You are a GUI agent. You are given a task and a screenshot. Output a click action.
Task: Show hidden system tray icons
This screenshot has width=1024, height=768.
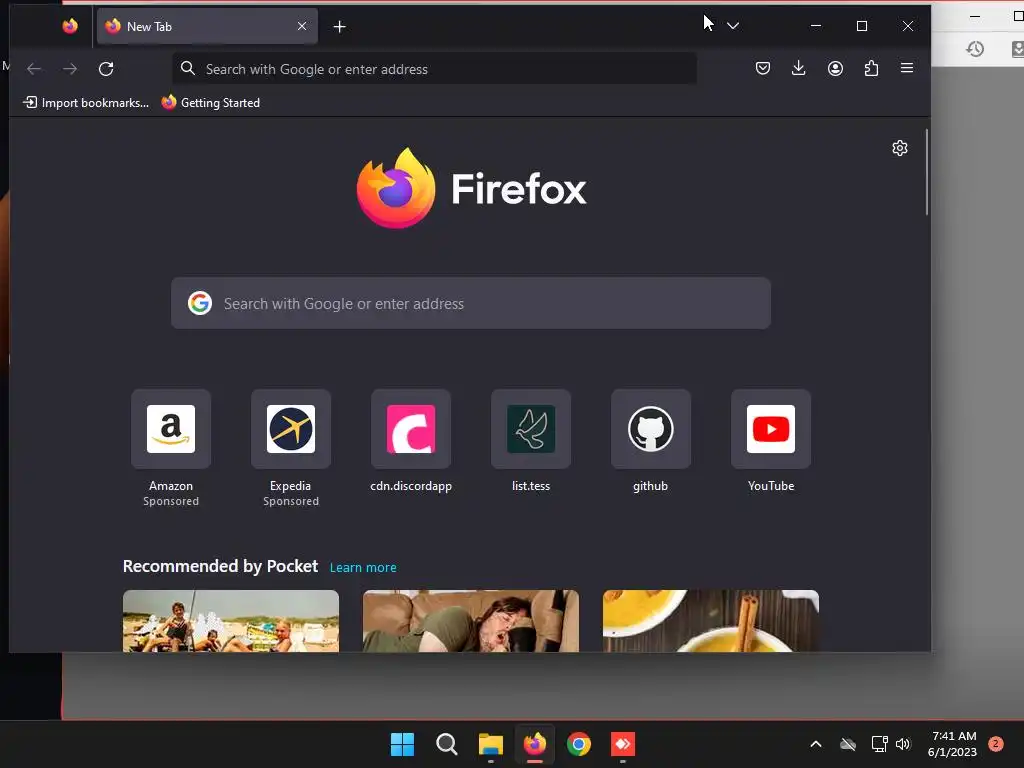click(x=816, y=744)
